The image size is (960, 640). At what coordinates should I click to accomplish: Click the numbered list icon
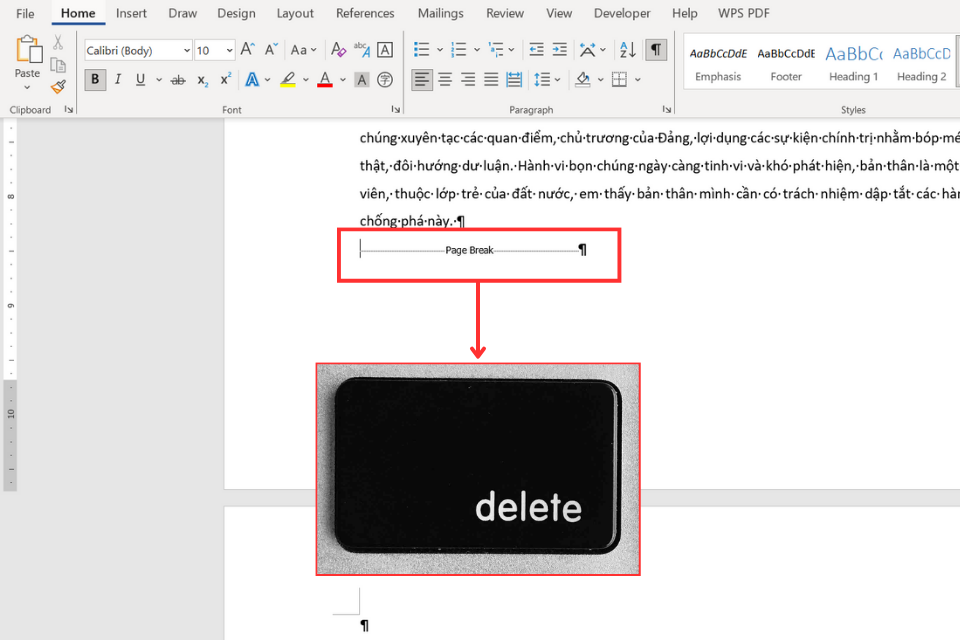click(x=458, y=50)
